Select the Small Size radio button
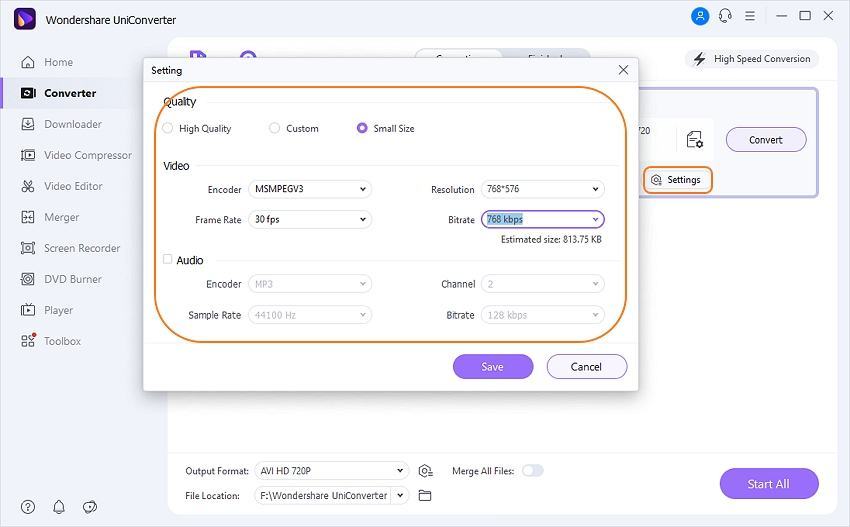This screenshot has height=527, width=850. [362, 128]
